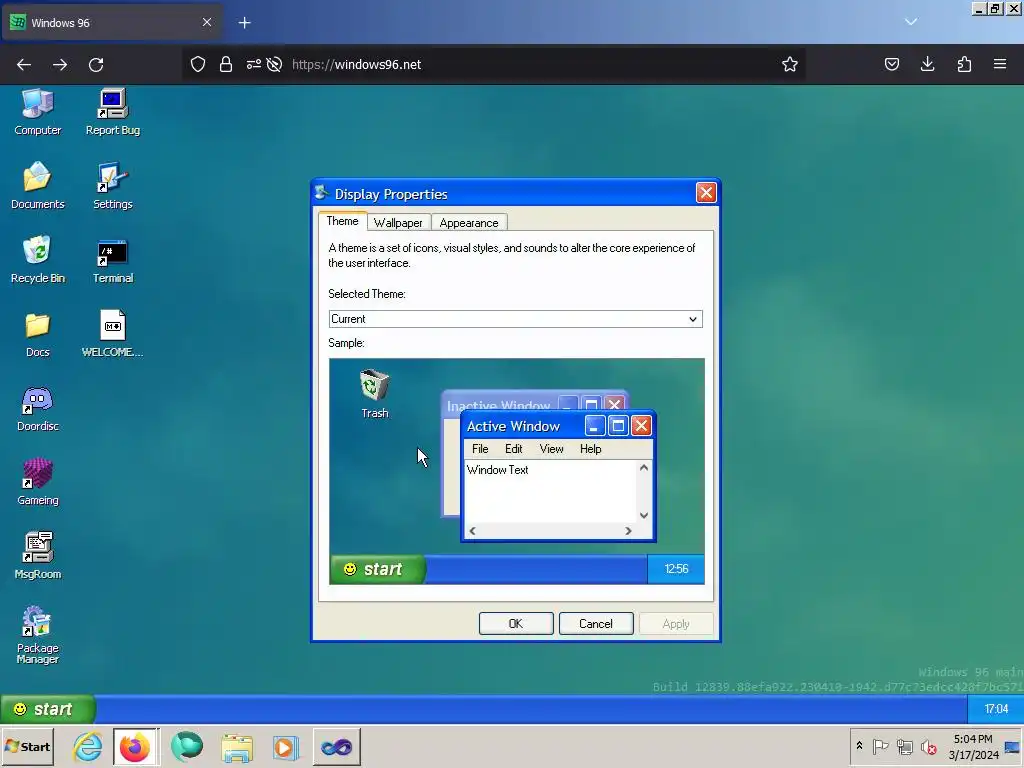Reload the current page

click(96, 65)
